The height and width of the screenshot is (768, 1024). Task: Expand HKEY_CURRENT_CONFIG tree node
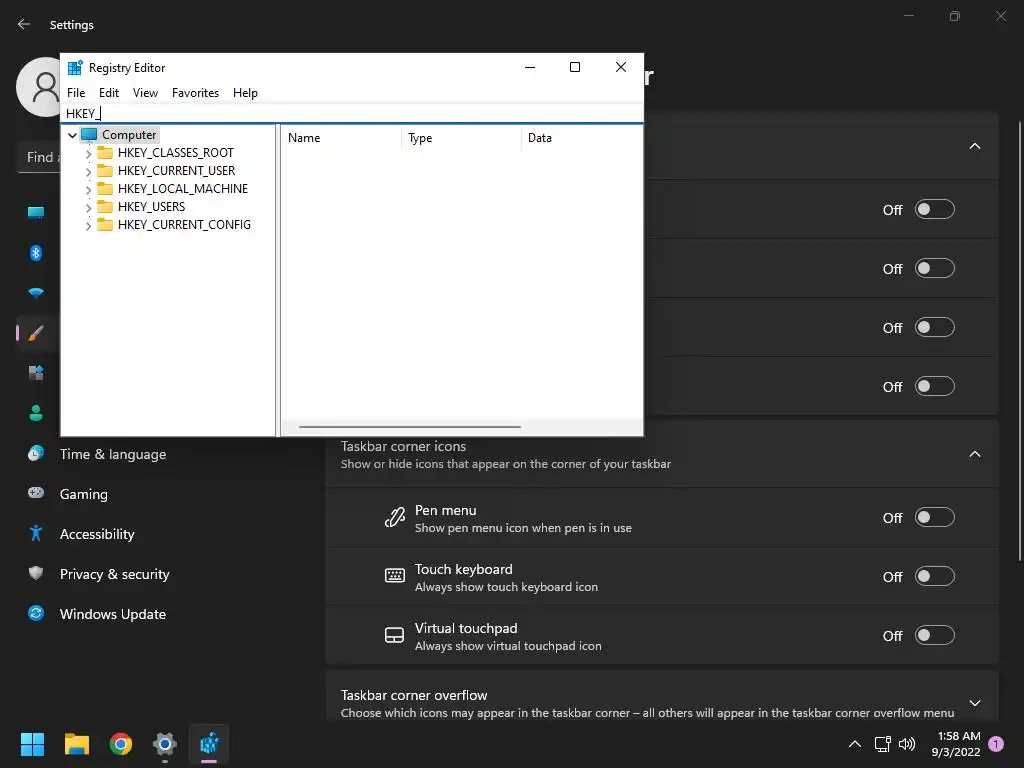pos(88,226)
